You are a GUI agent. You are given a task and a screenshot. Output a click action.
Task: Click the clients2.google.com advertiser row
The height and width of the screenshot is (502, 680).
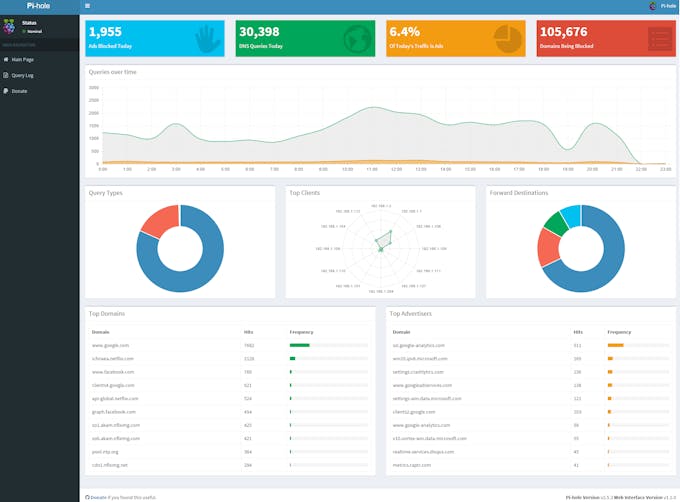click(530, 412)
